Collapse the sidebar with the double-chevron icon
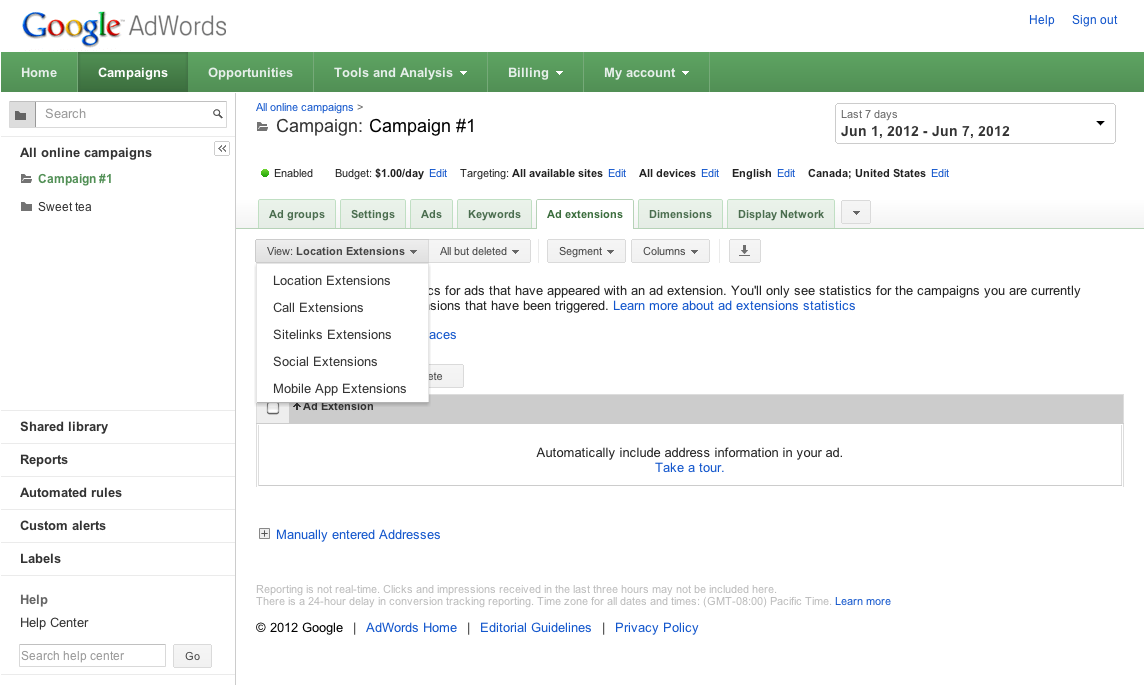The image size is (1144, 685). tap(222, 149)
